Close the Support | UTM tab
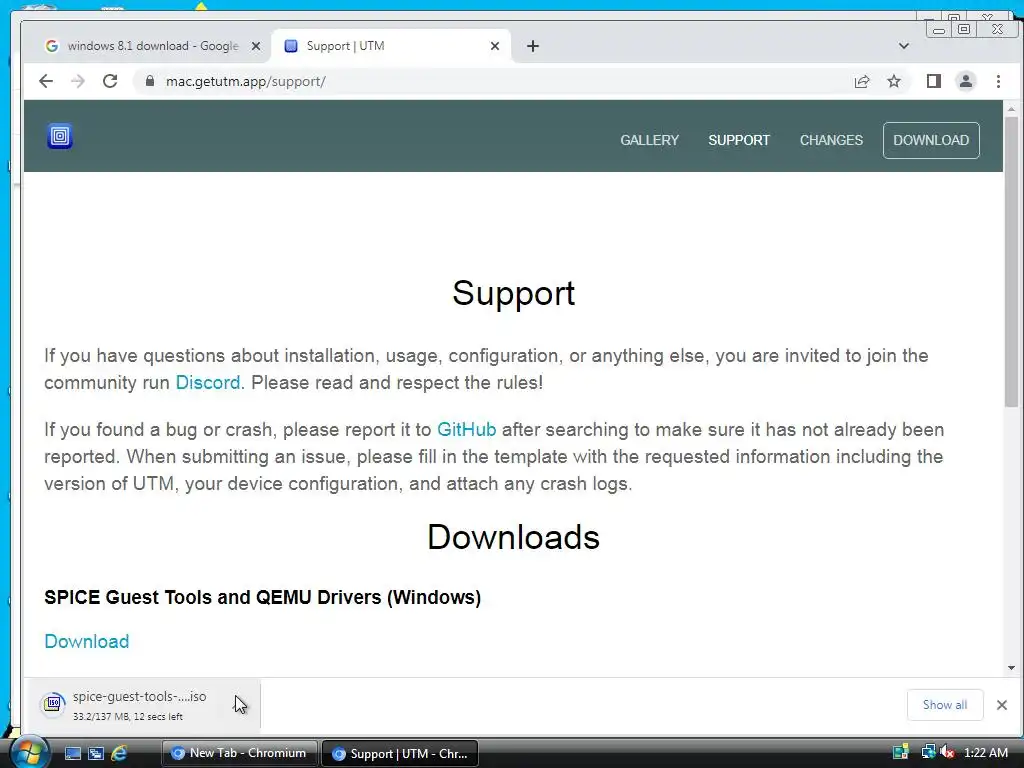1024x768 pixels. coord(494,46)
